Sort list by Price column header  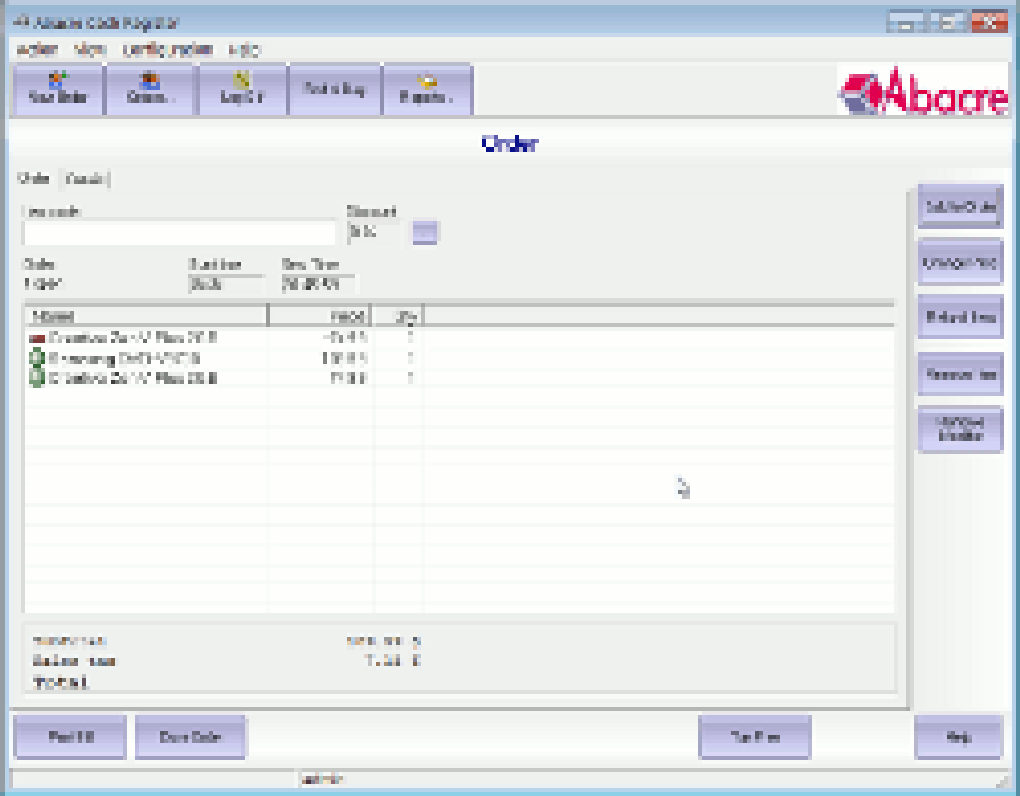319,316
